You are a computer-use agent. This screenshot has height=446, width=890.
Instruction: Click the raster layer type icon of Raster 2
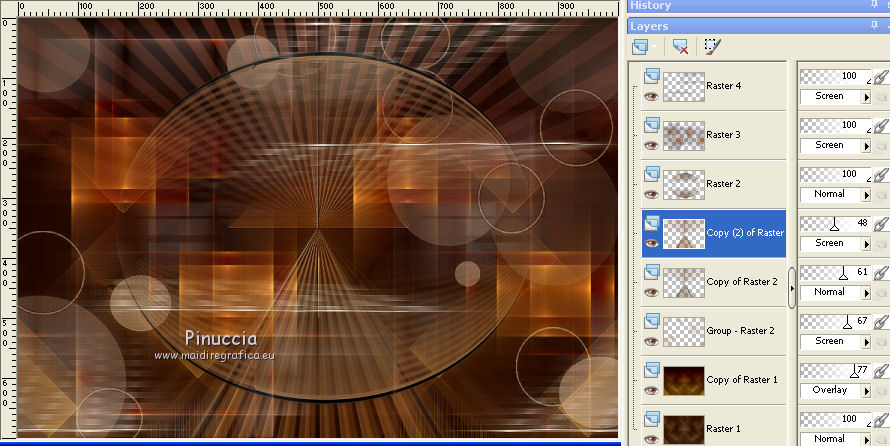click(x=652, y=173)
